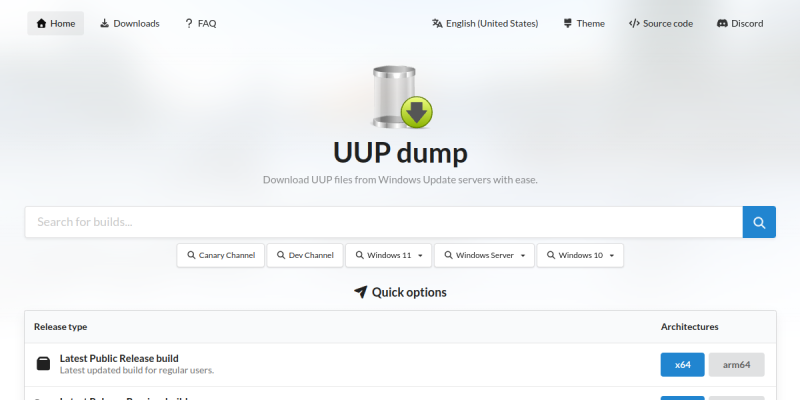Go to the Downloads page
800x400 pixels.
(x=130, y=23)
